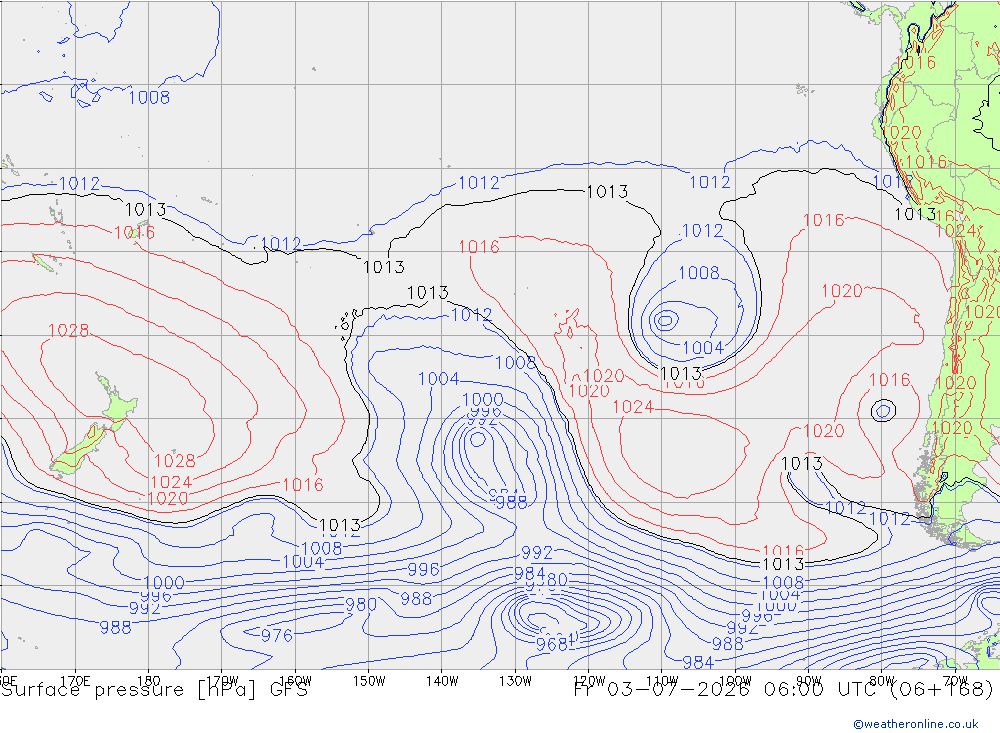Click the 1012 label near 160W
1000x733 pixels.
click(x=281, y=244)
